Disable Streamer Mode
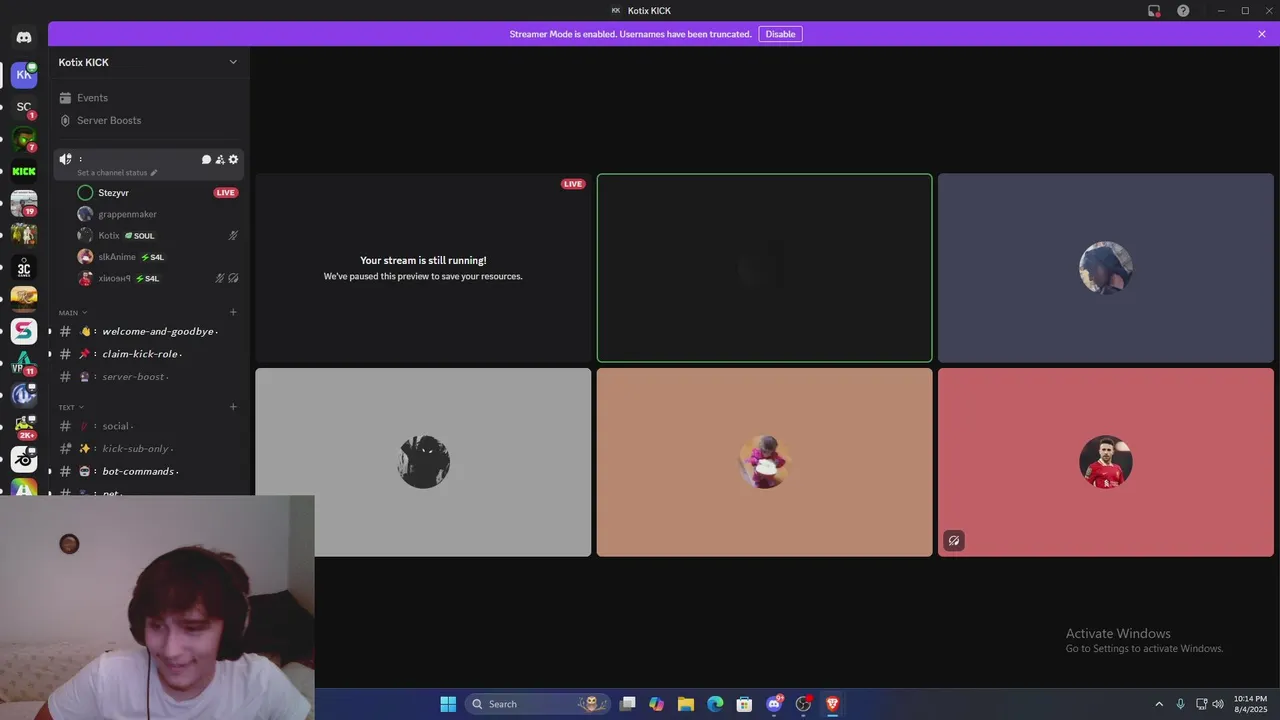Screen dimensions: 1280x720 (780, 34)
